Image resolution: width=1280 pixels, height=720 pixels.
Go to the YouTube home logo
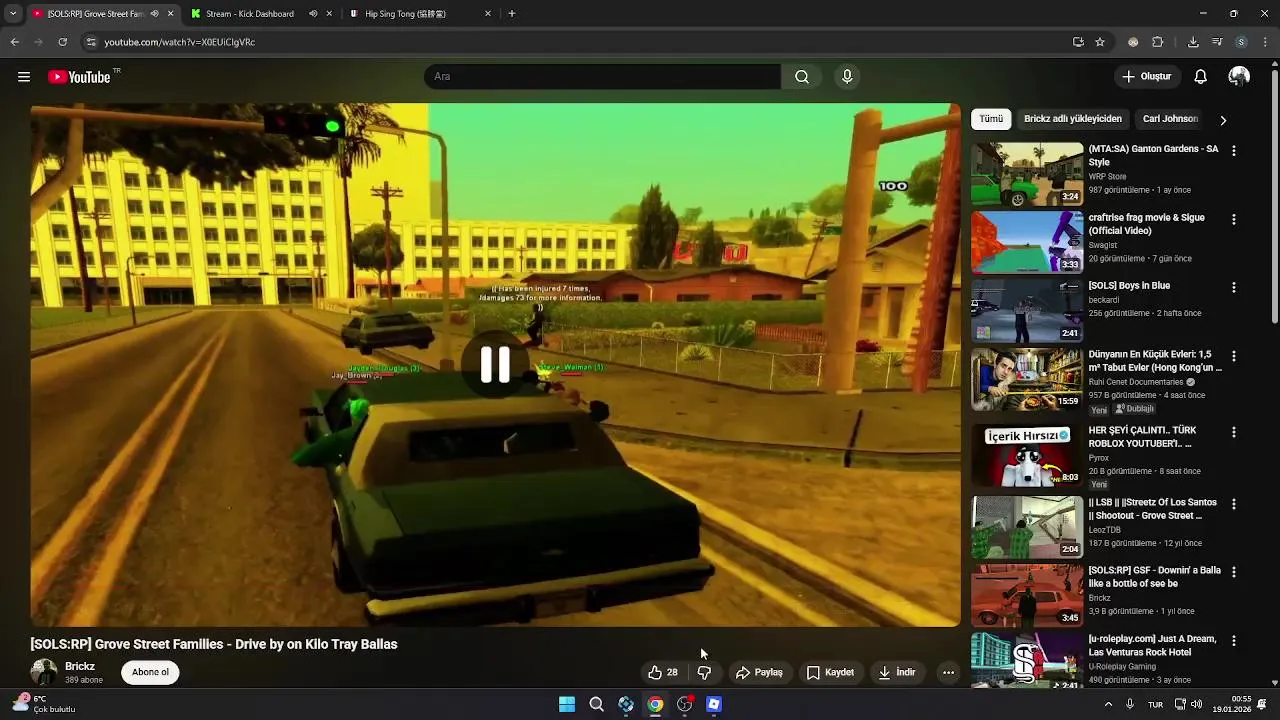[79, 77]
